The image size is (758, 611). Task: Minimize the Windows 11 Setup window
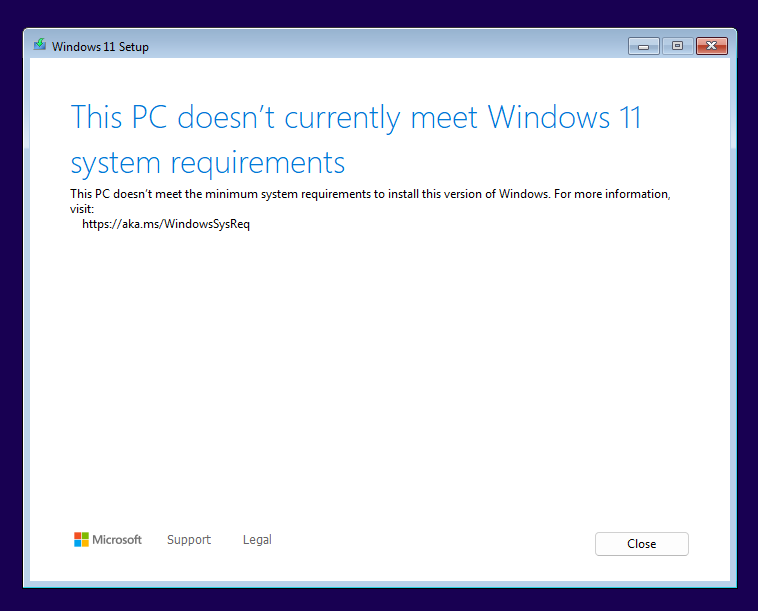tap(643, 46)
